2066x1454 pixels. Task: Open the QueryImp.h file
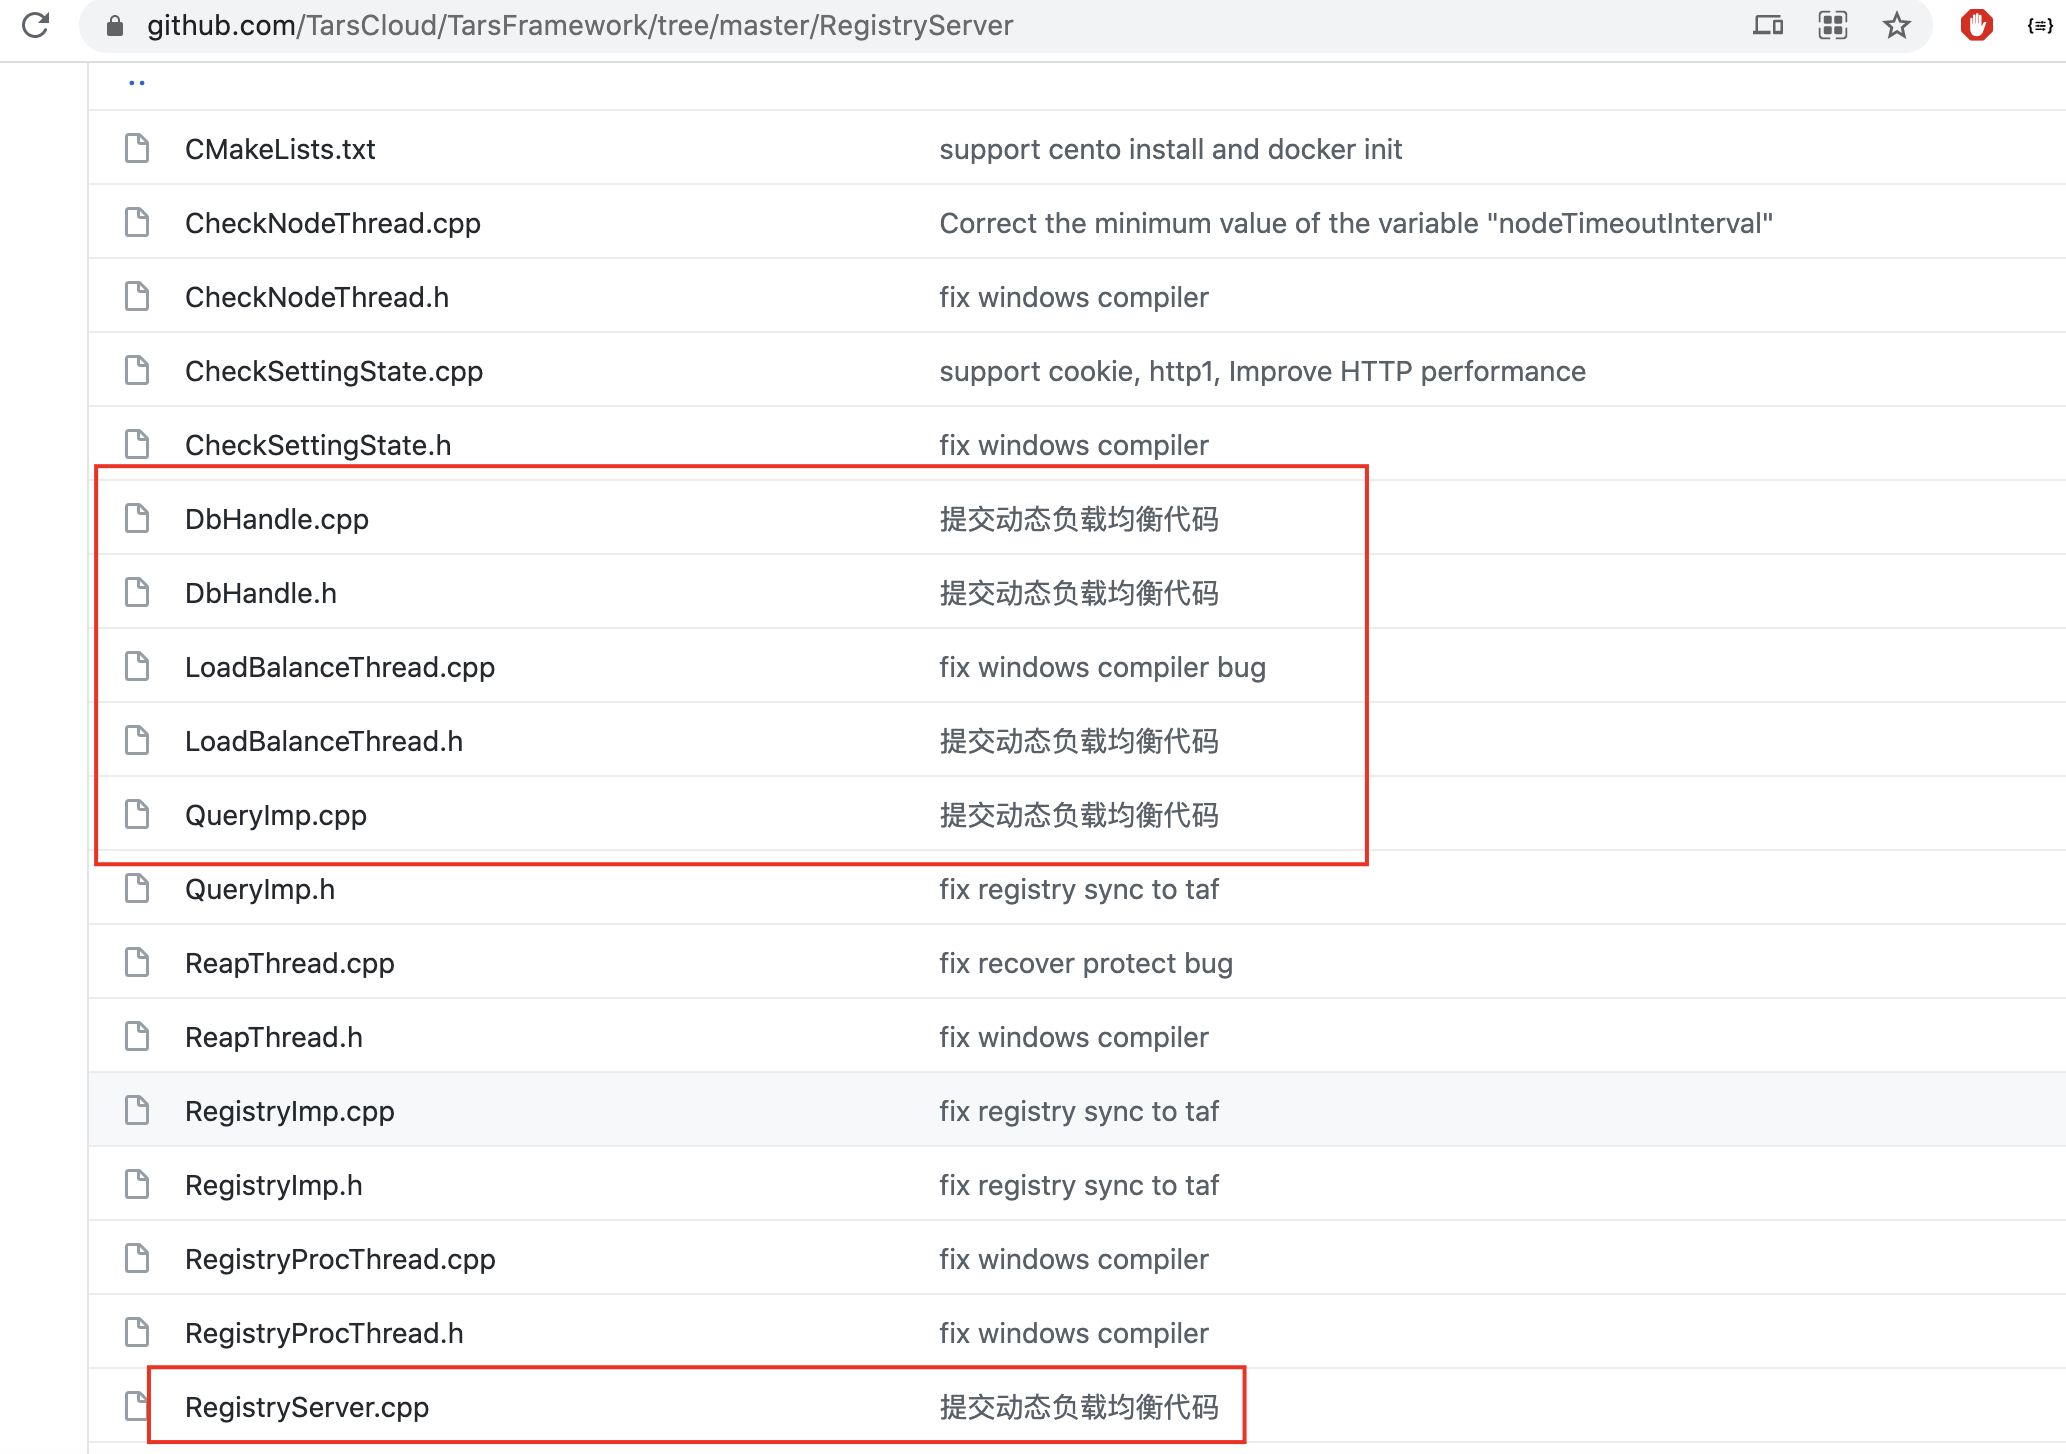point(260,889)
